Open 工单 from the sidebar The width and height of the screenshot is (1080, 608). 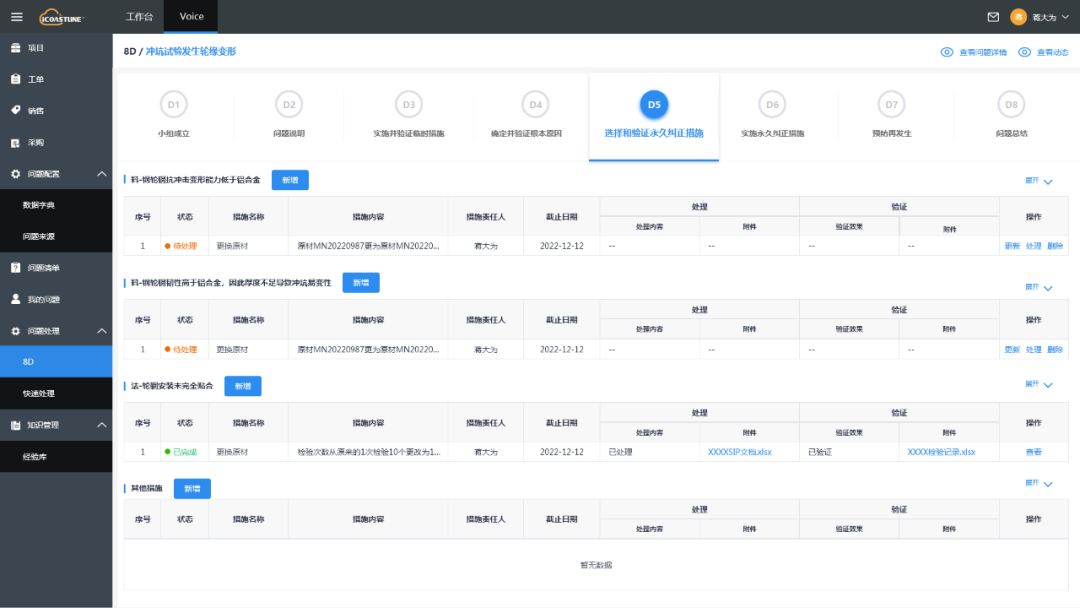coord(35,79)
